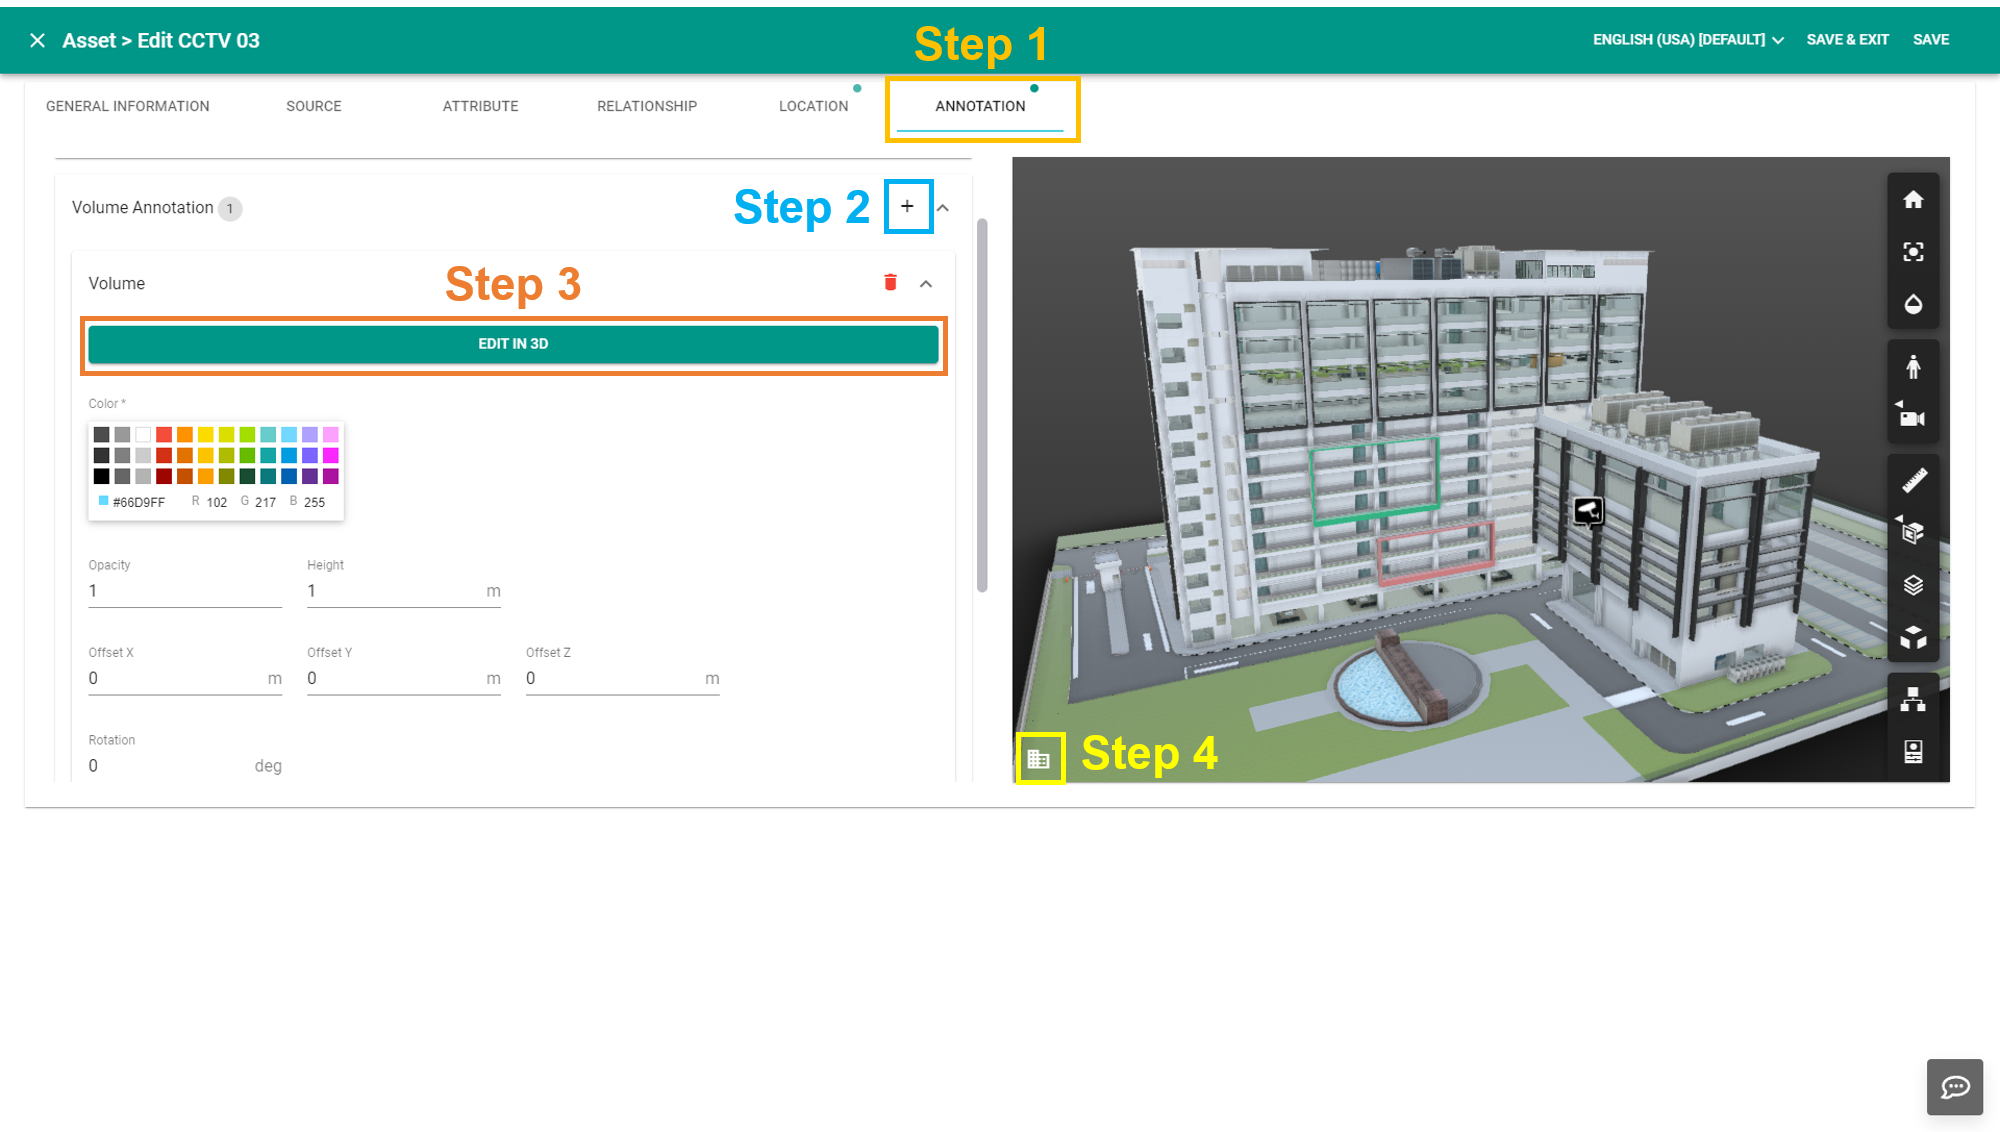Click the G value 217 field

tap(265, 502)
